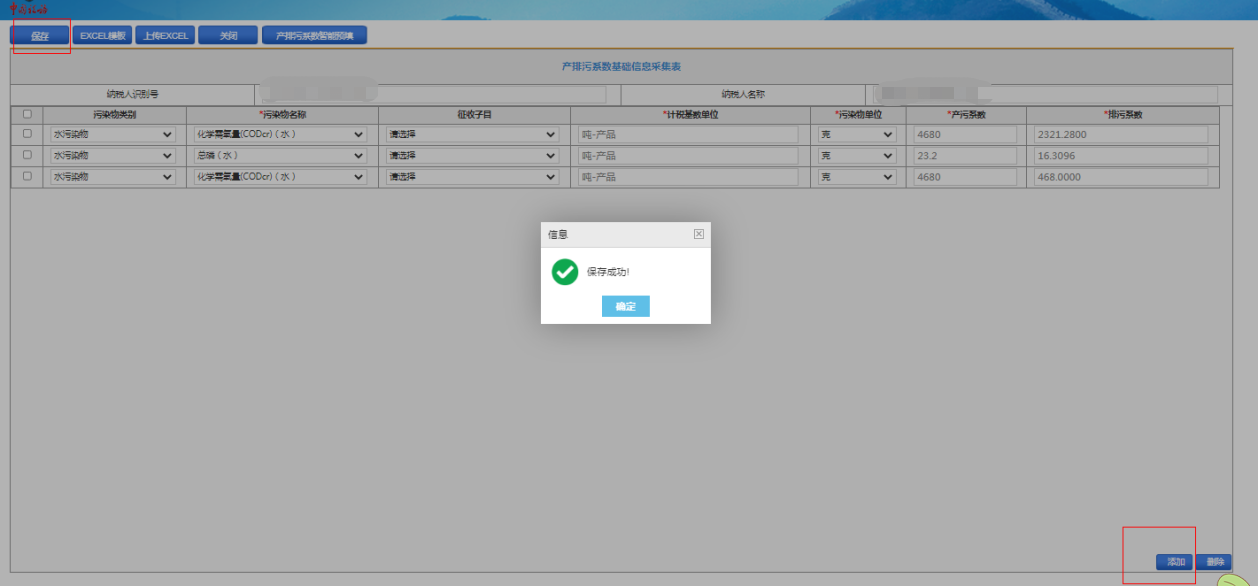Click the 确定 button in dialog
The width and height of the screenshot is (1258, 586).
(625, 306)
